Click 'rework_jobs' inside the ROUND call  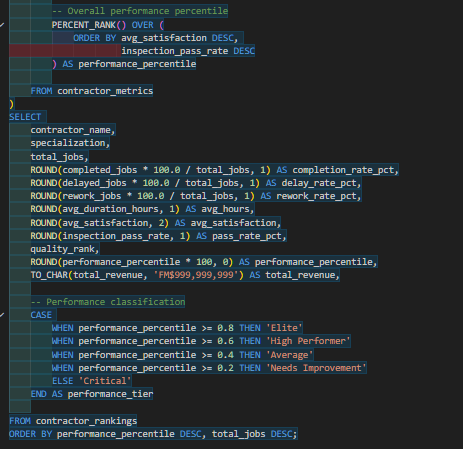[92, 196]
